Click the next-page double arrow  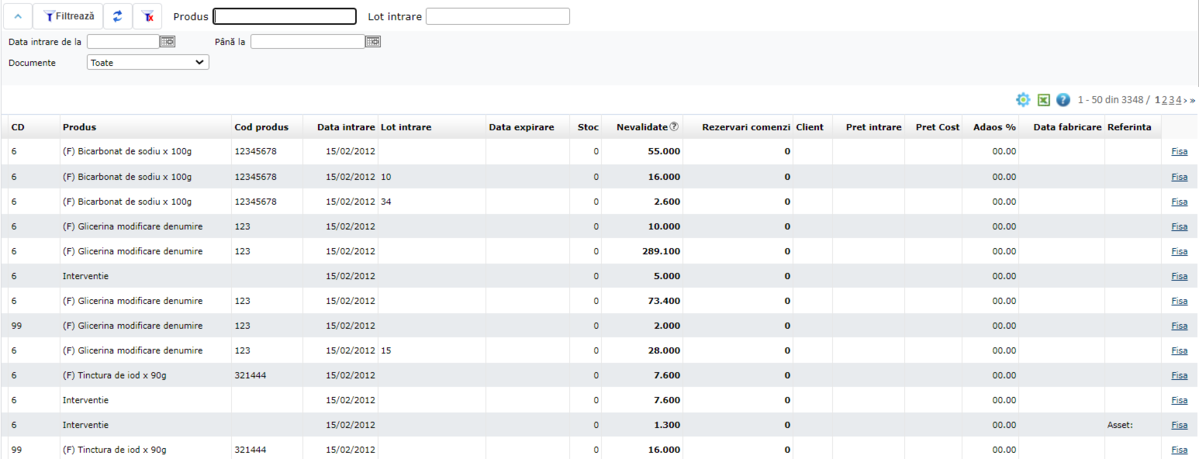(x=1190, y=100)
